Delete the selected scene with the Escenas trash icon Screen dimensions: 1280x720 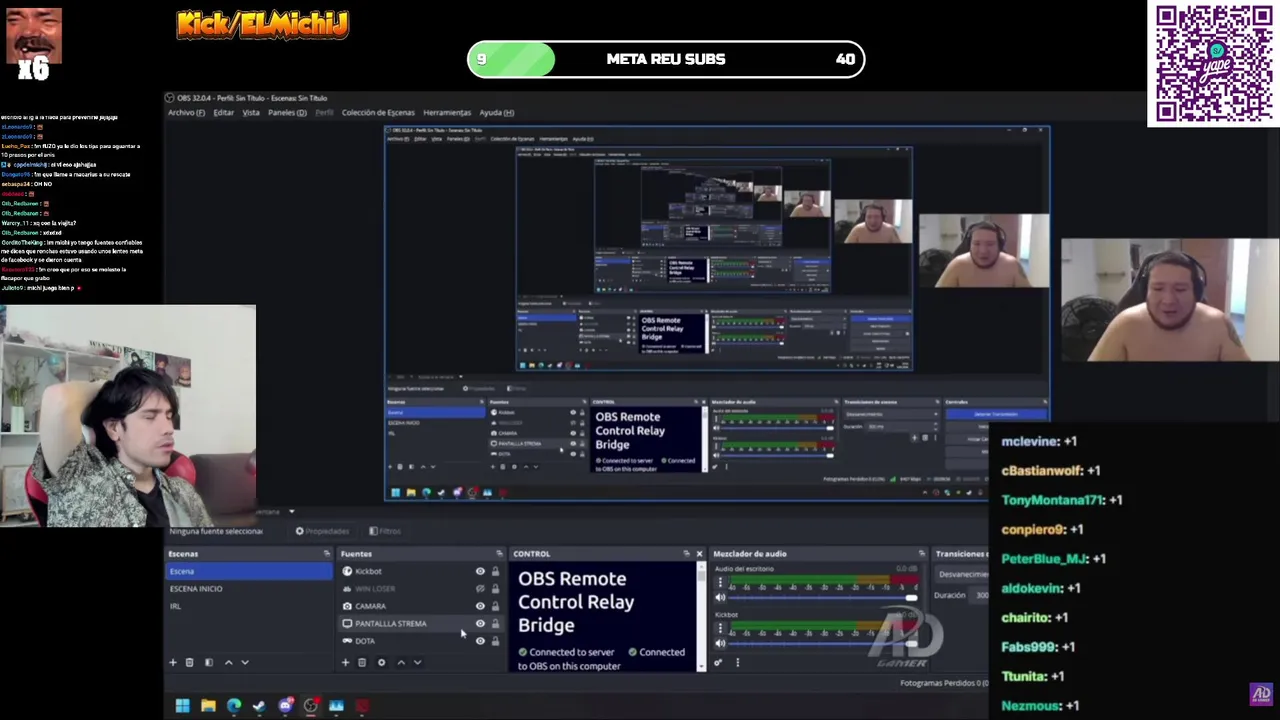tap(189, 662)
